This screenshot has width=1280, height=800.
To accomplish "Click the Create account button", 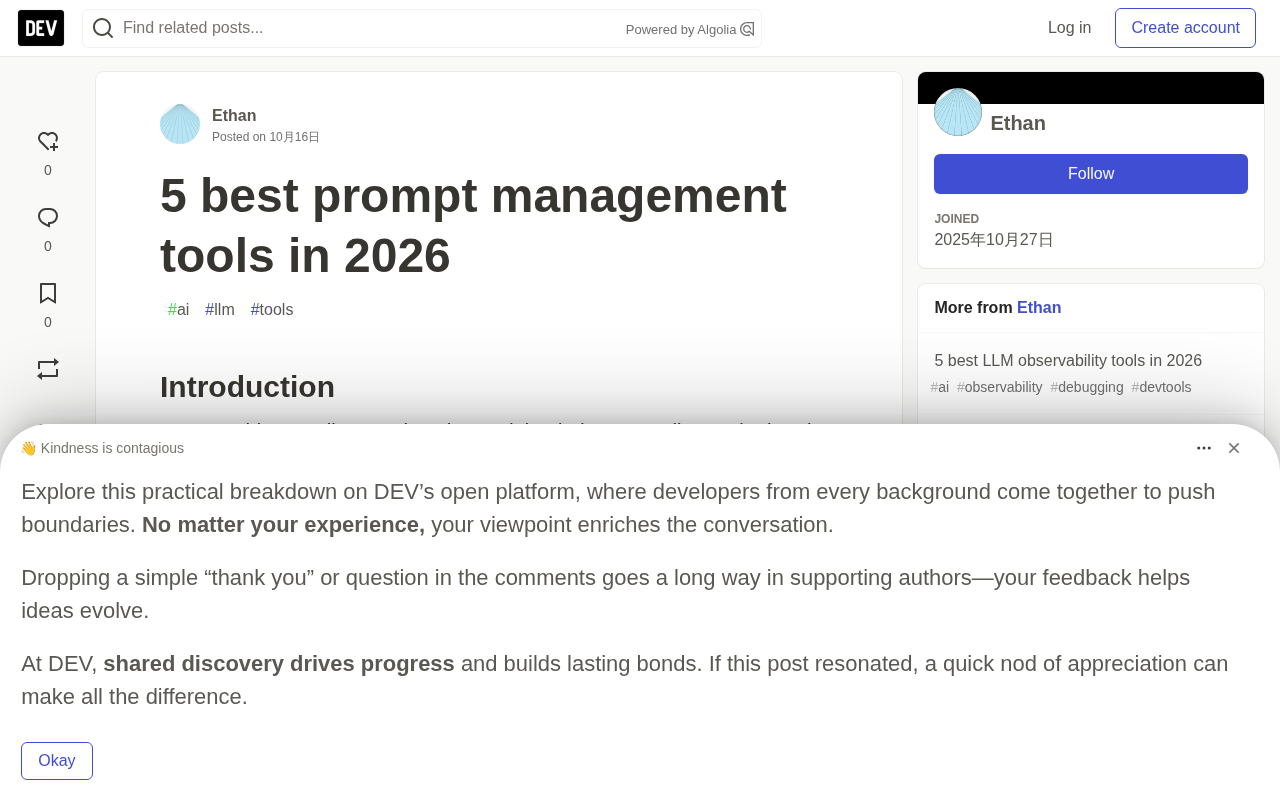I will tap(1185, 28).
